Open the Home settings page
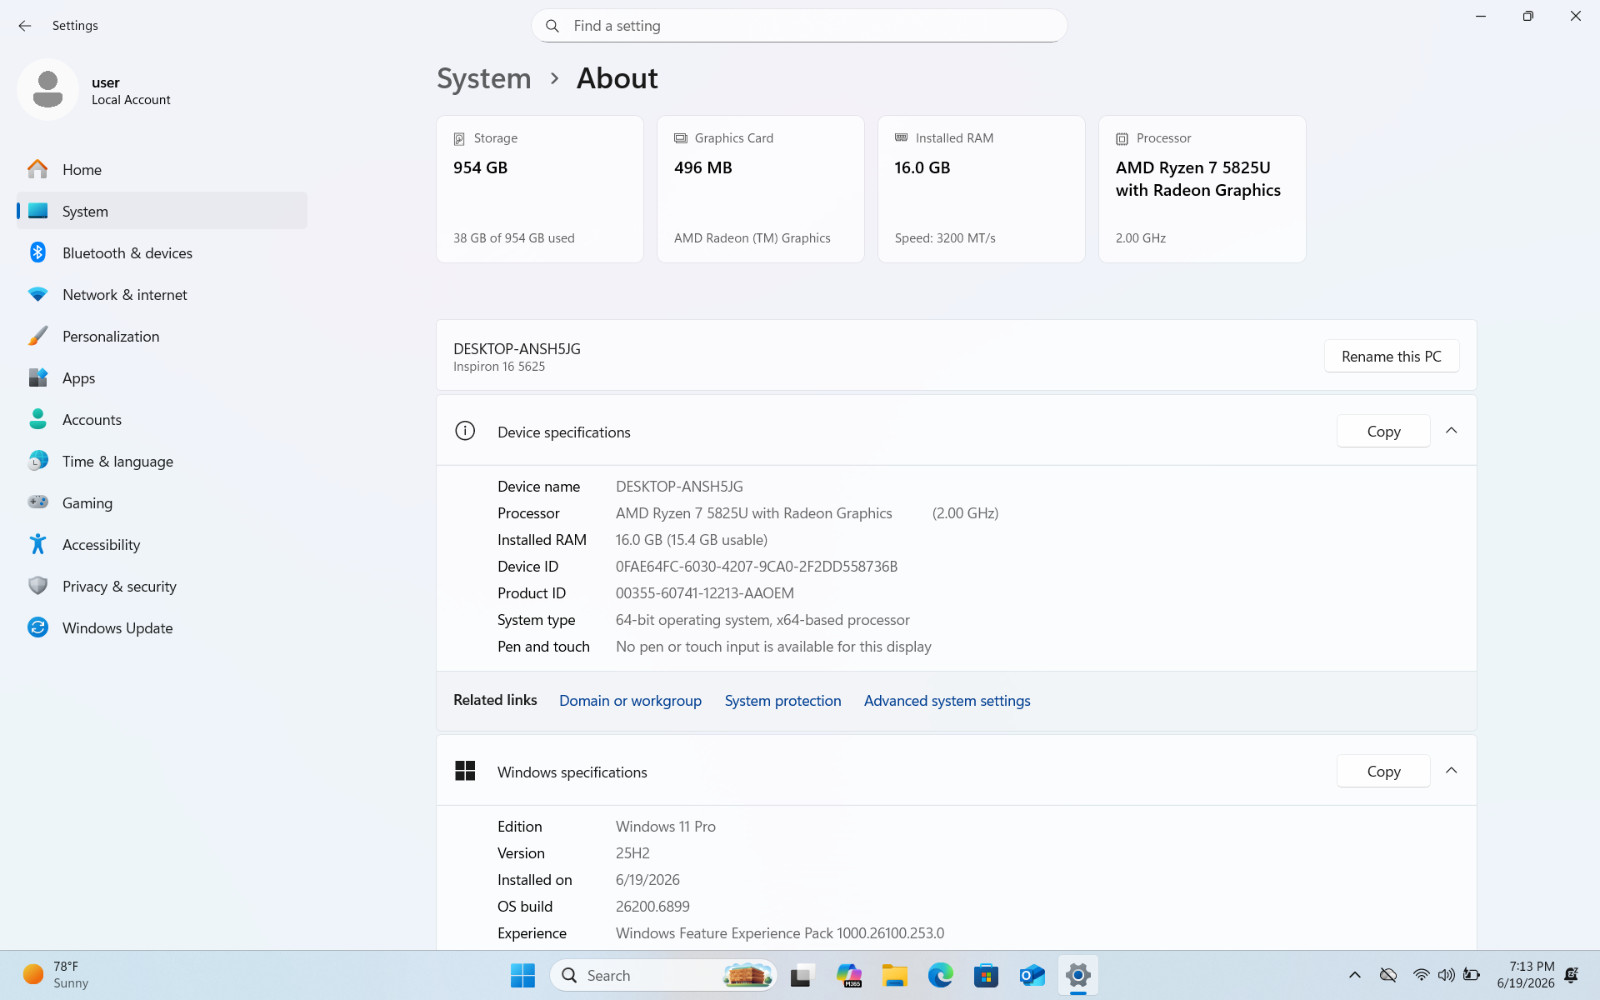 [162, 170]
